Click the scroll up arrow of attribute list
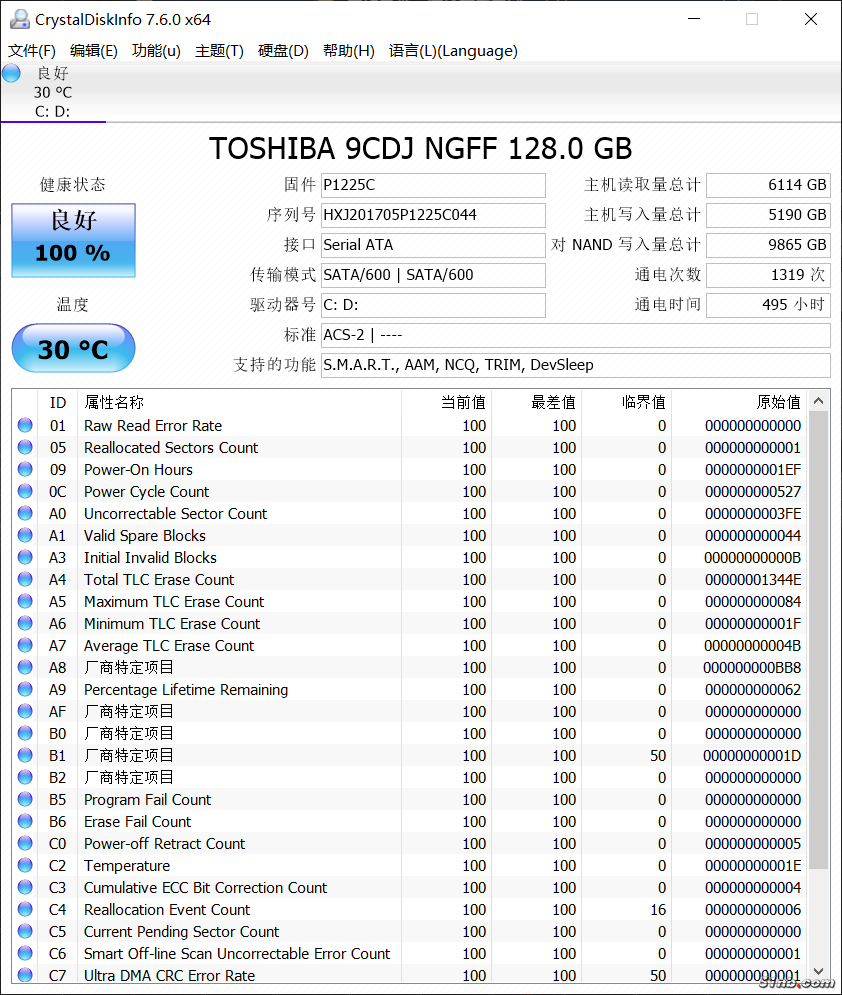 coord(819,402)
